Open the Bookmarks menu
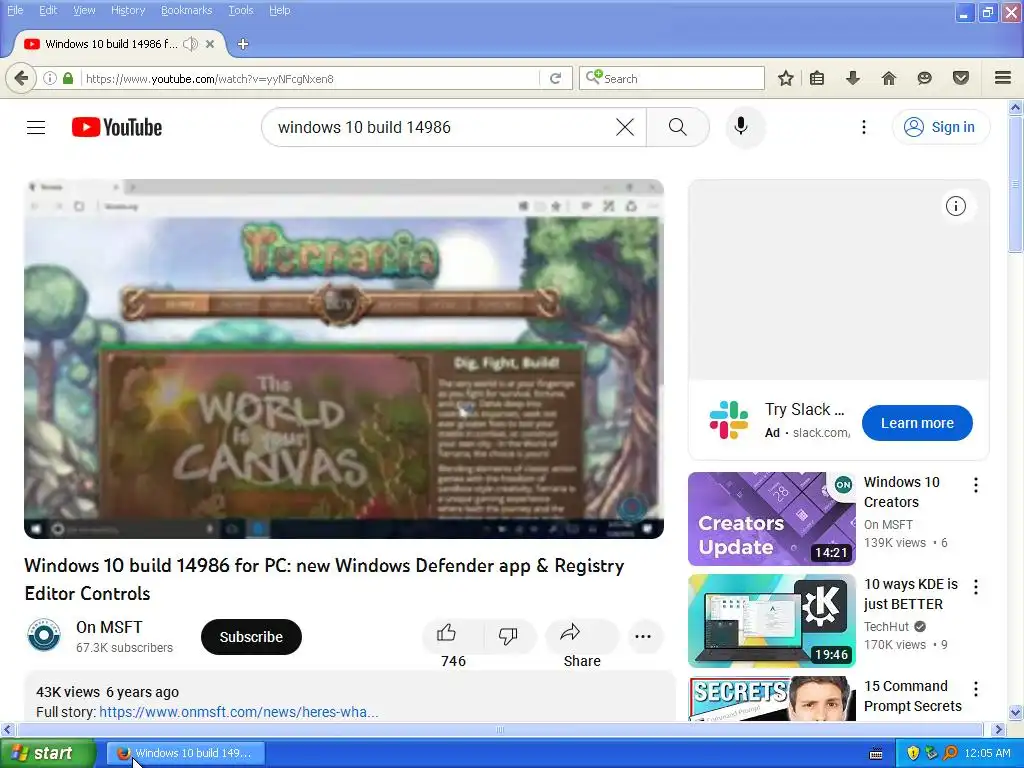Image resolution: width=1024 pixels, height=768 pixels. pos(187,10)
